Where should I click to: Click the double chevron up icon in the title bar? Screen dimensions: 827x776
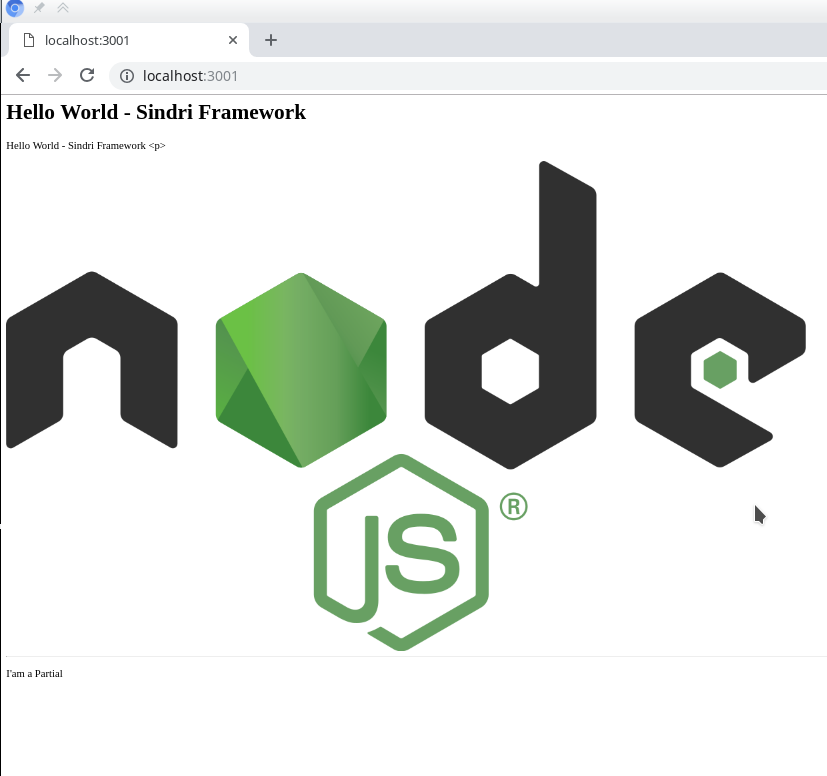tap(63, 8)
